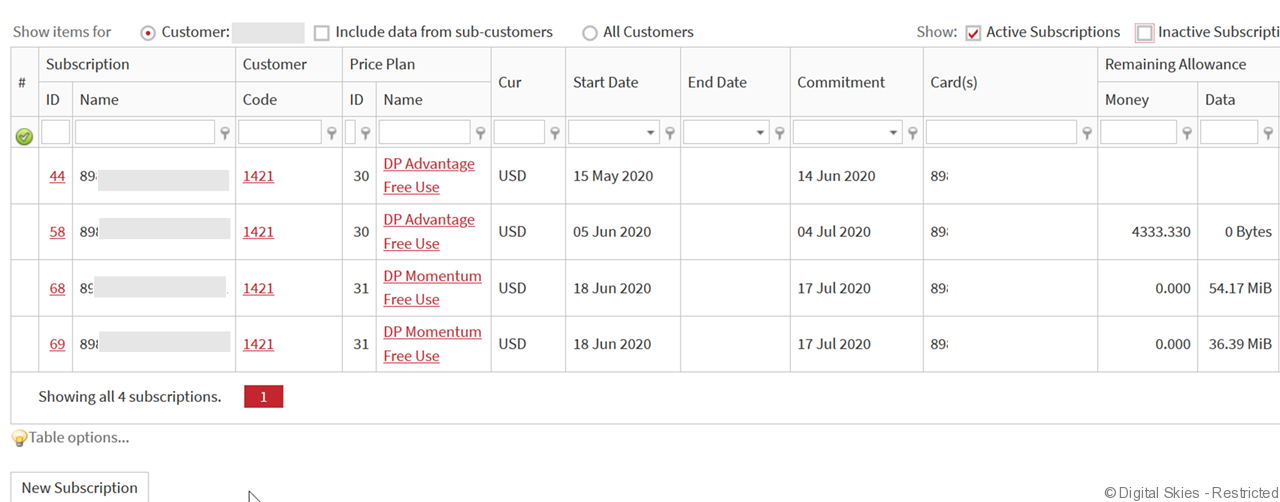This screenshot has height=502, width=1280.
Task: Enable Include data from sub-customers checkbox
Action: tap(322, 33)
